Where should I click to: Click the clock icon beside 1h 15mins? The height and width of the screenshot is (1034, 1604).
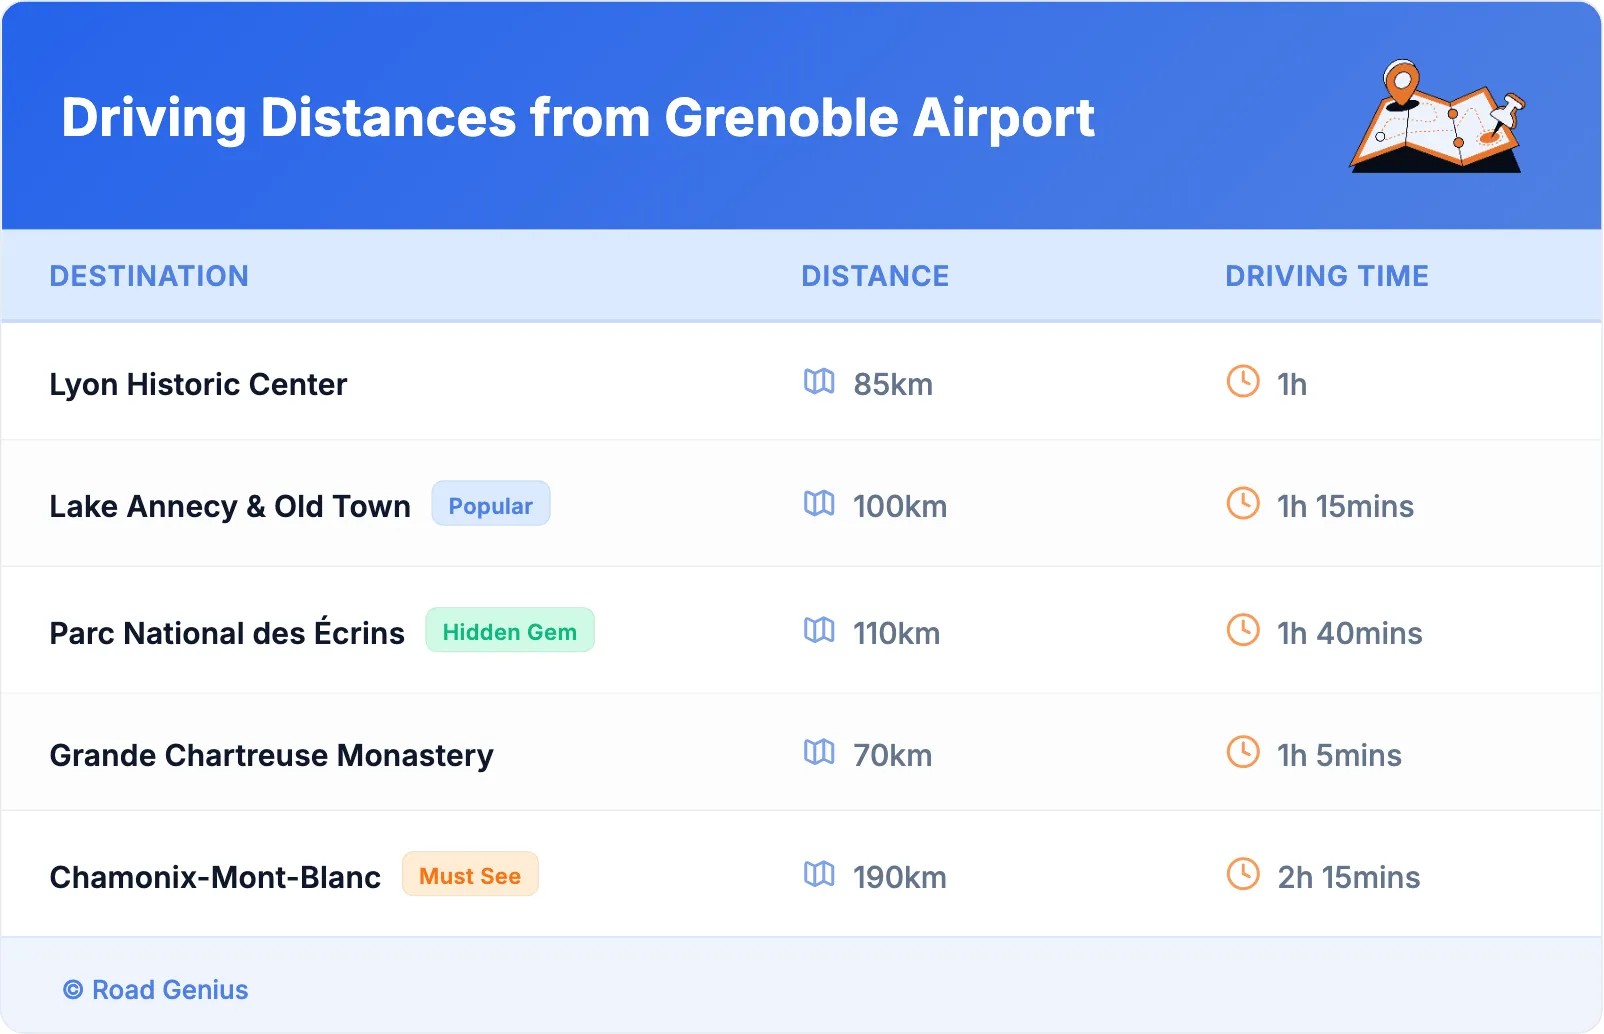[x=1243, y=503]
